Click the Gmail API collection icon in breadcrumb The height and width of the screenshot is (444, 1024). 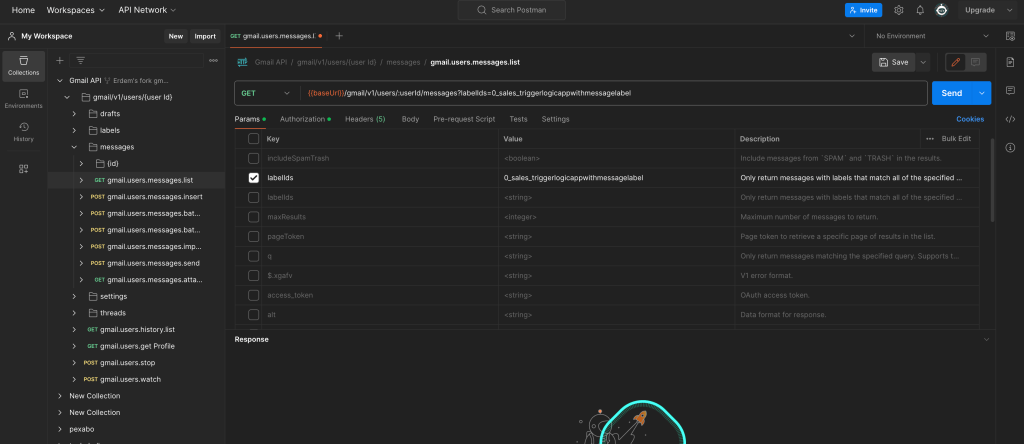(x=242, y=62)
